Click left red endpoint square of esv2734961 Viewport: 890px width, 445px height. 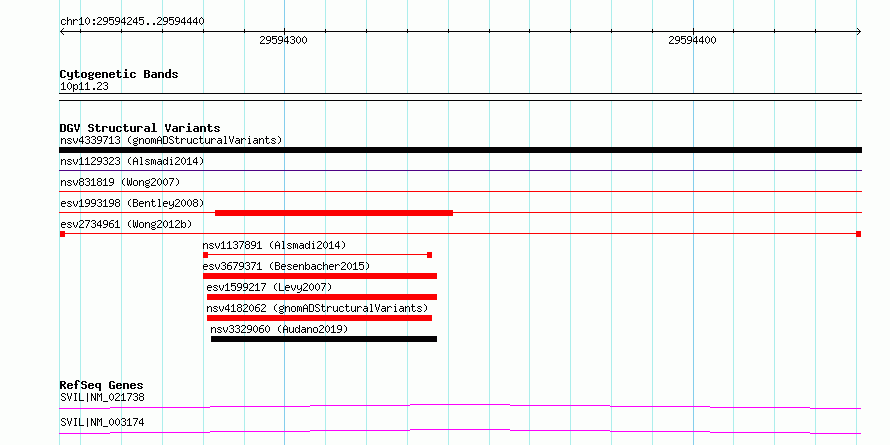62,234
